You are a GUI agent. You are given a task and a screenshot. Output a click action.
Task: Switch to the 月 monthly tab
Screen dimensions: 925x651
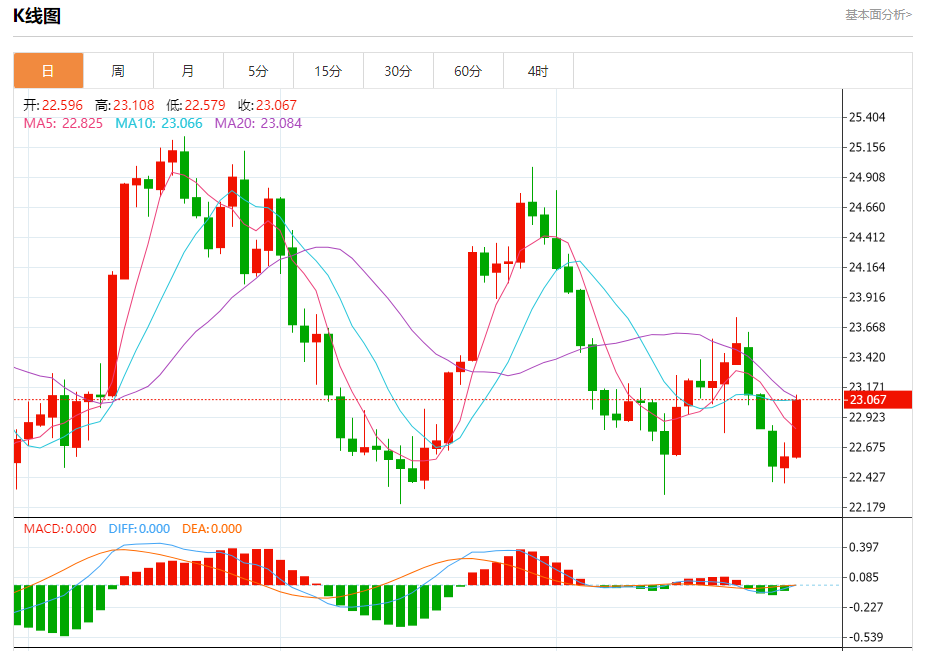188,71
